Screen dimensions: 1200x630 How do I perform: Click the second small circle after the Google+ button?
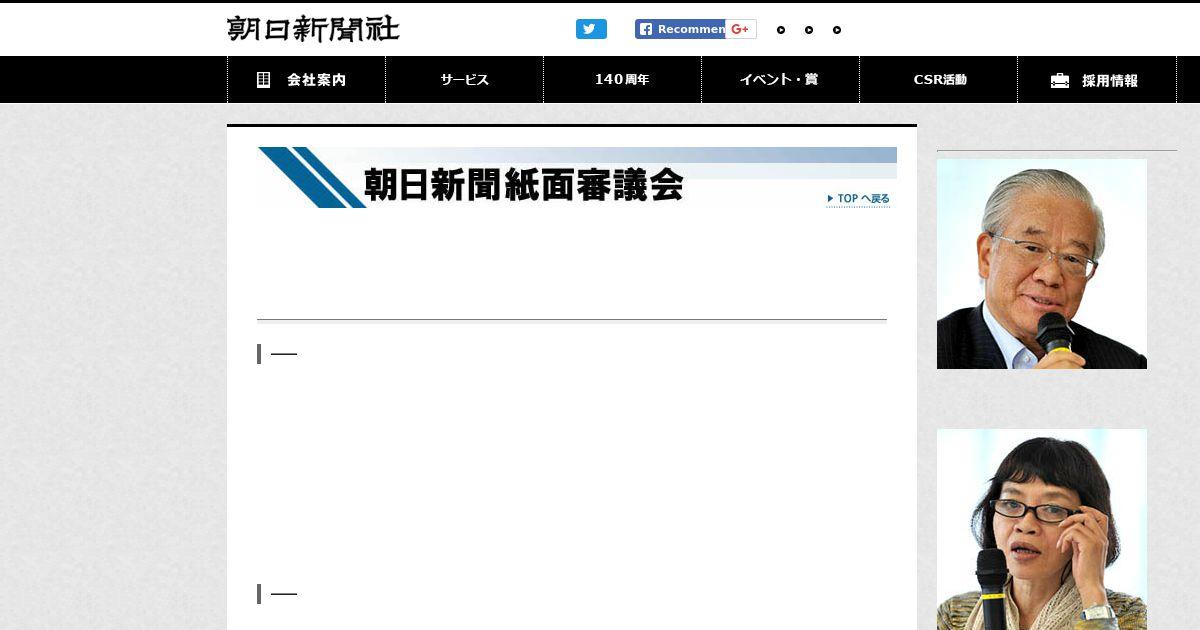coord(809,30)
